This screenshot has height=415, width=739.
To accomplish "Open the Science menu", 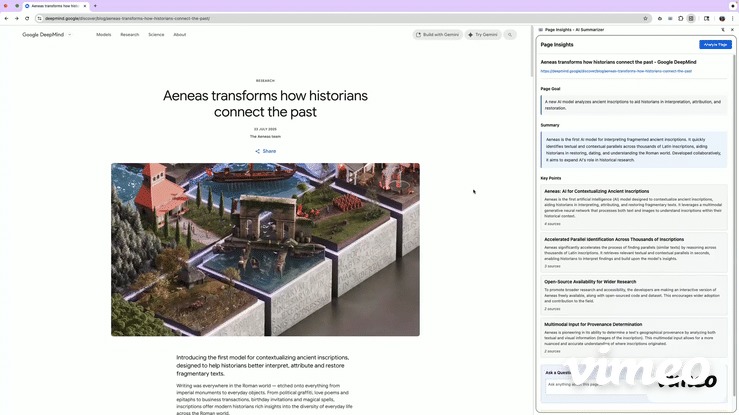I will click(x=156, y=35).
